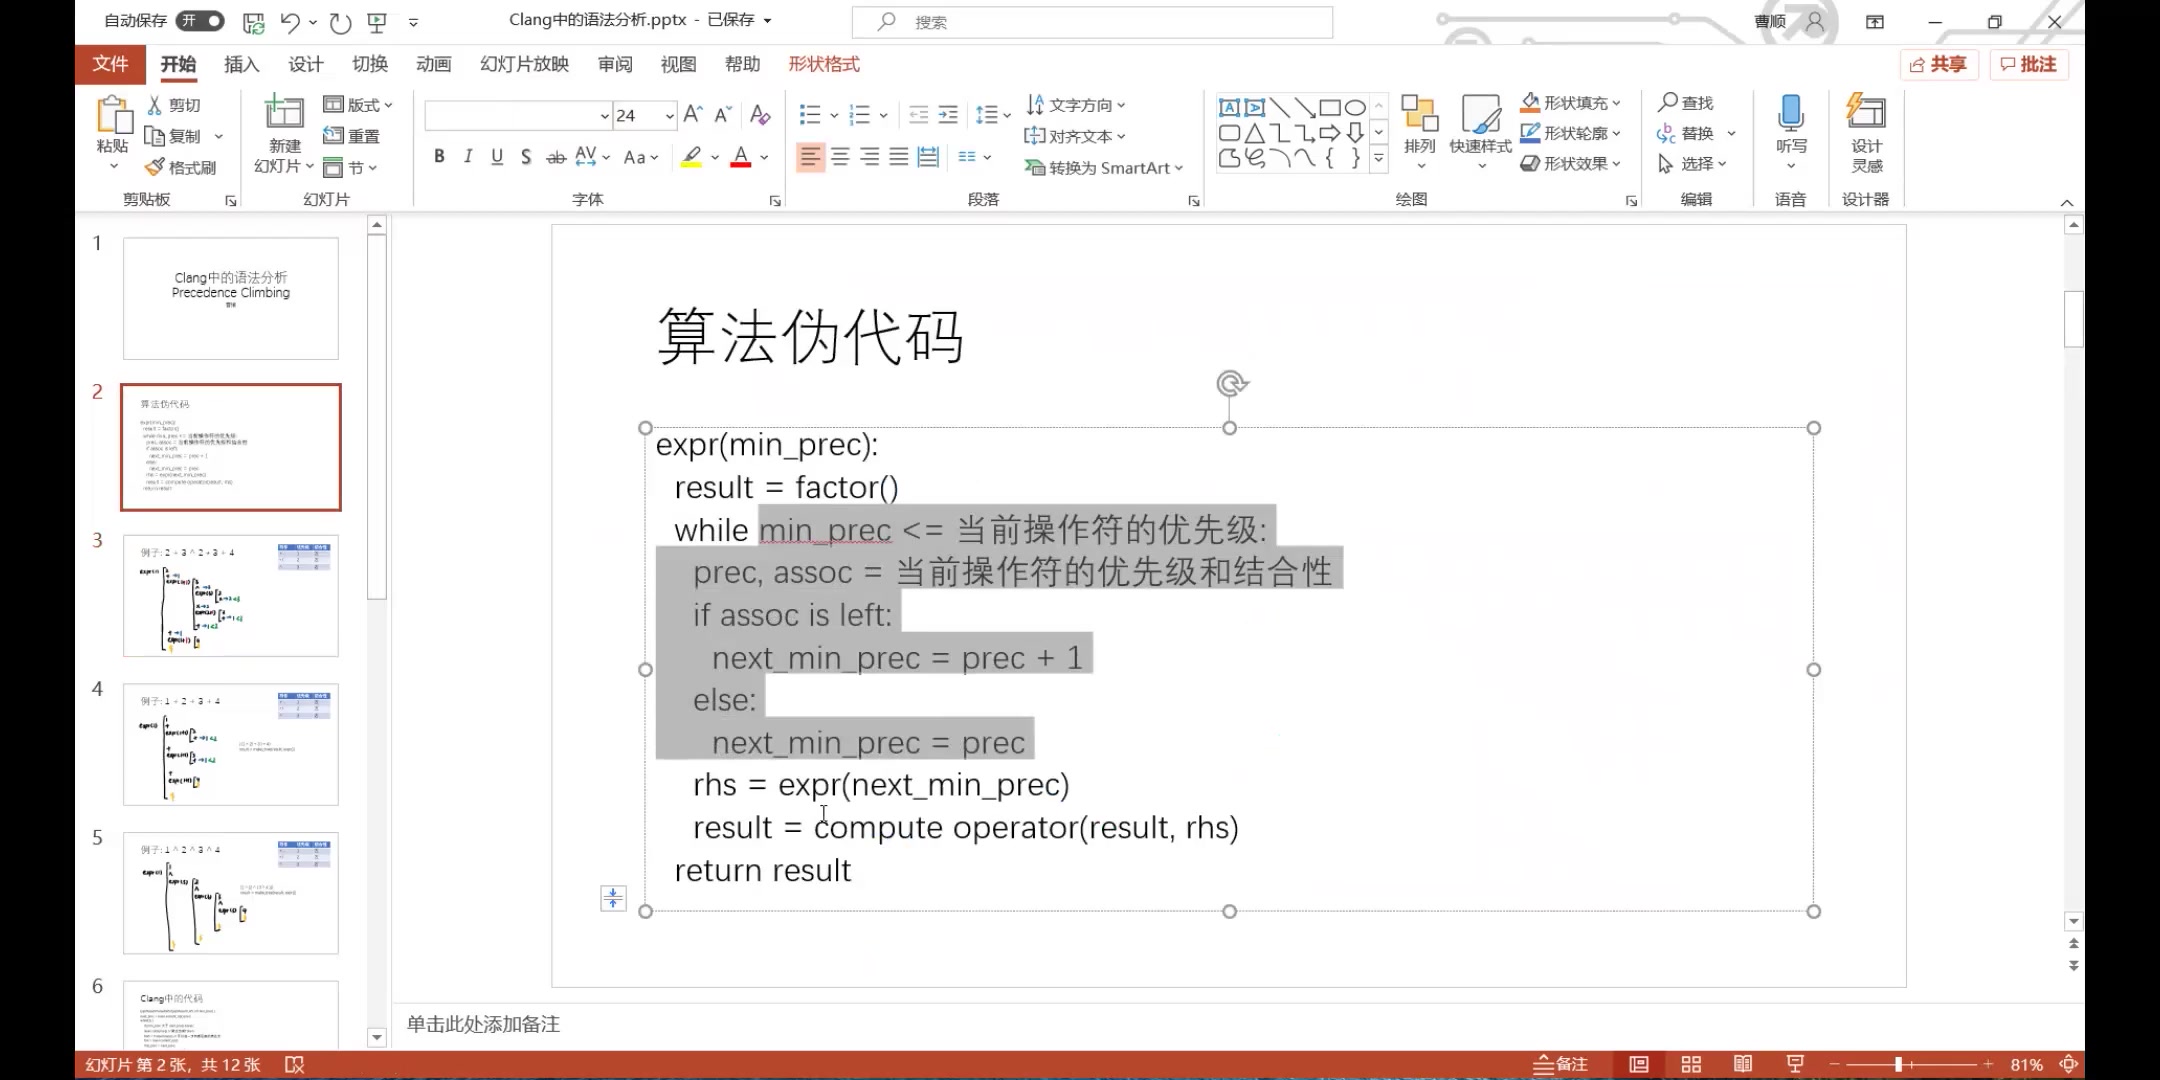
Task: Open the font size 24 dropdown
Action: 669,116
